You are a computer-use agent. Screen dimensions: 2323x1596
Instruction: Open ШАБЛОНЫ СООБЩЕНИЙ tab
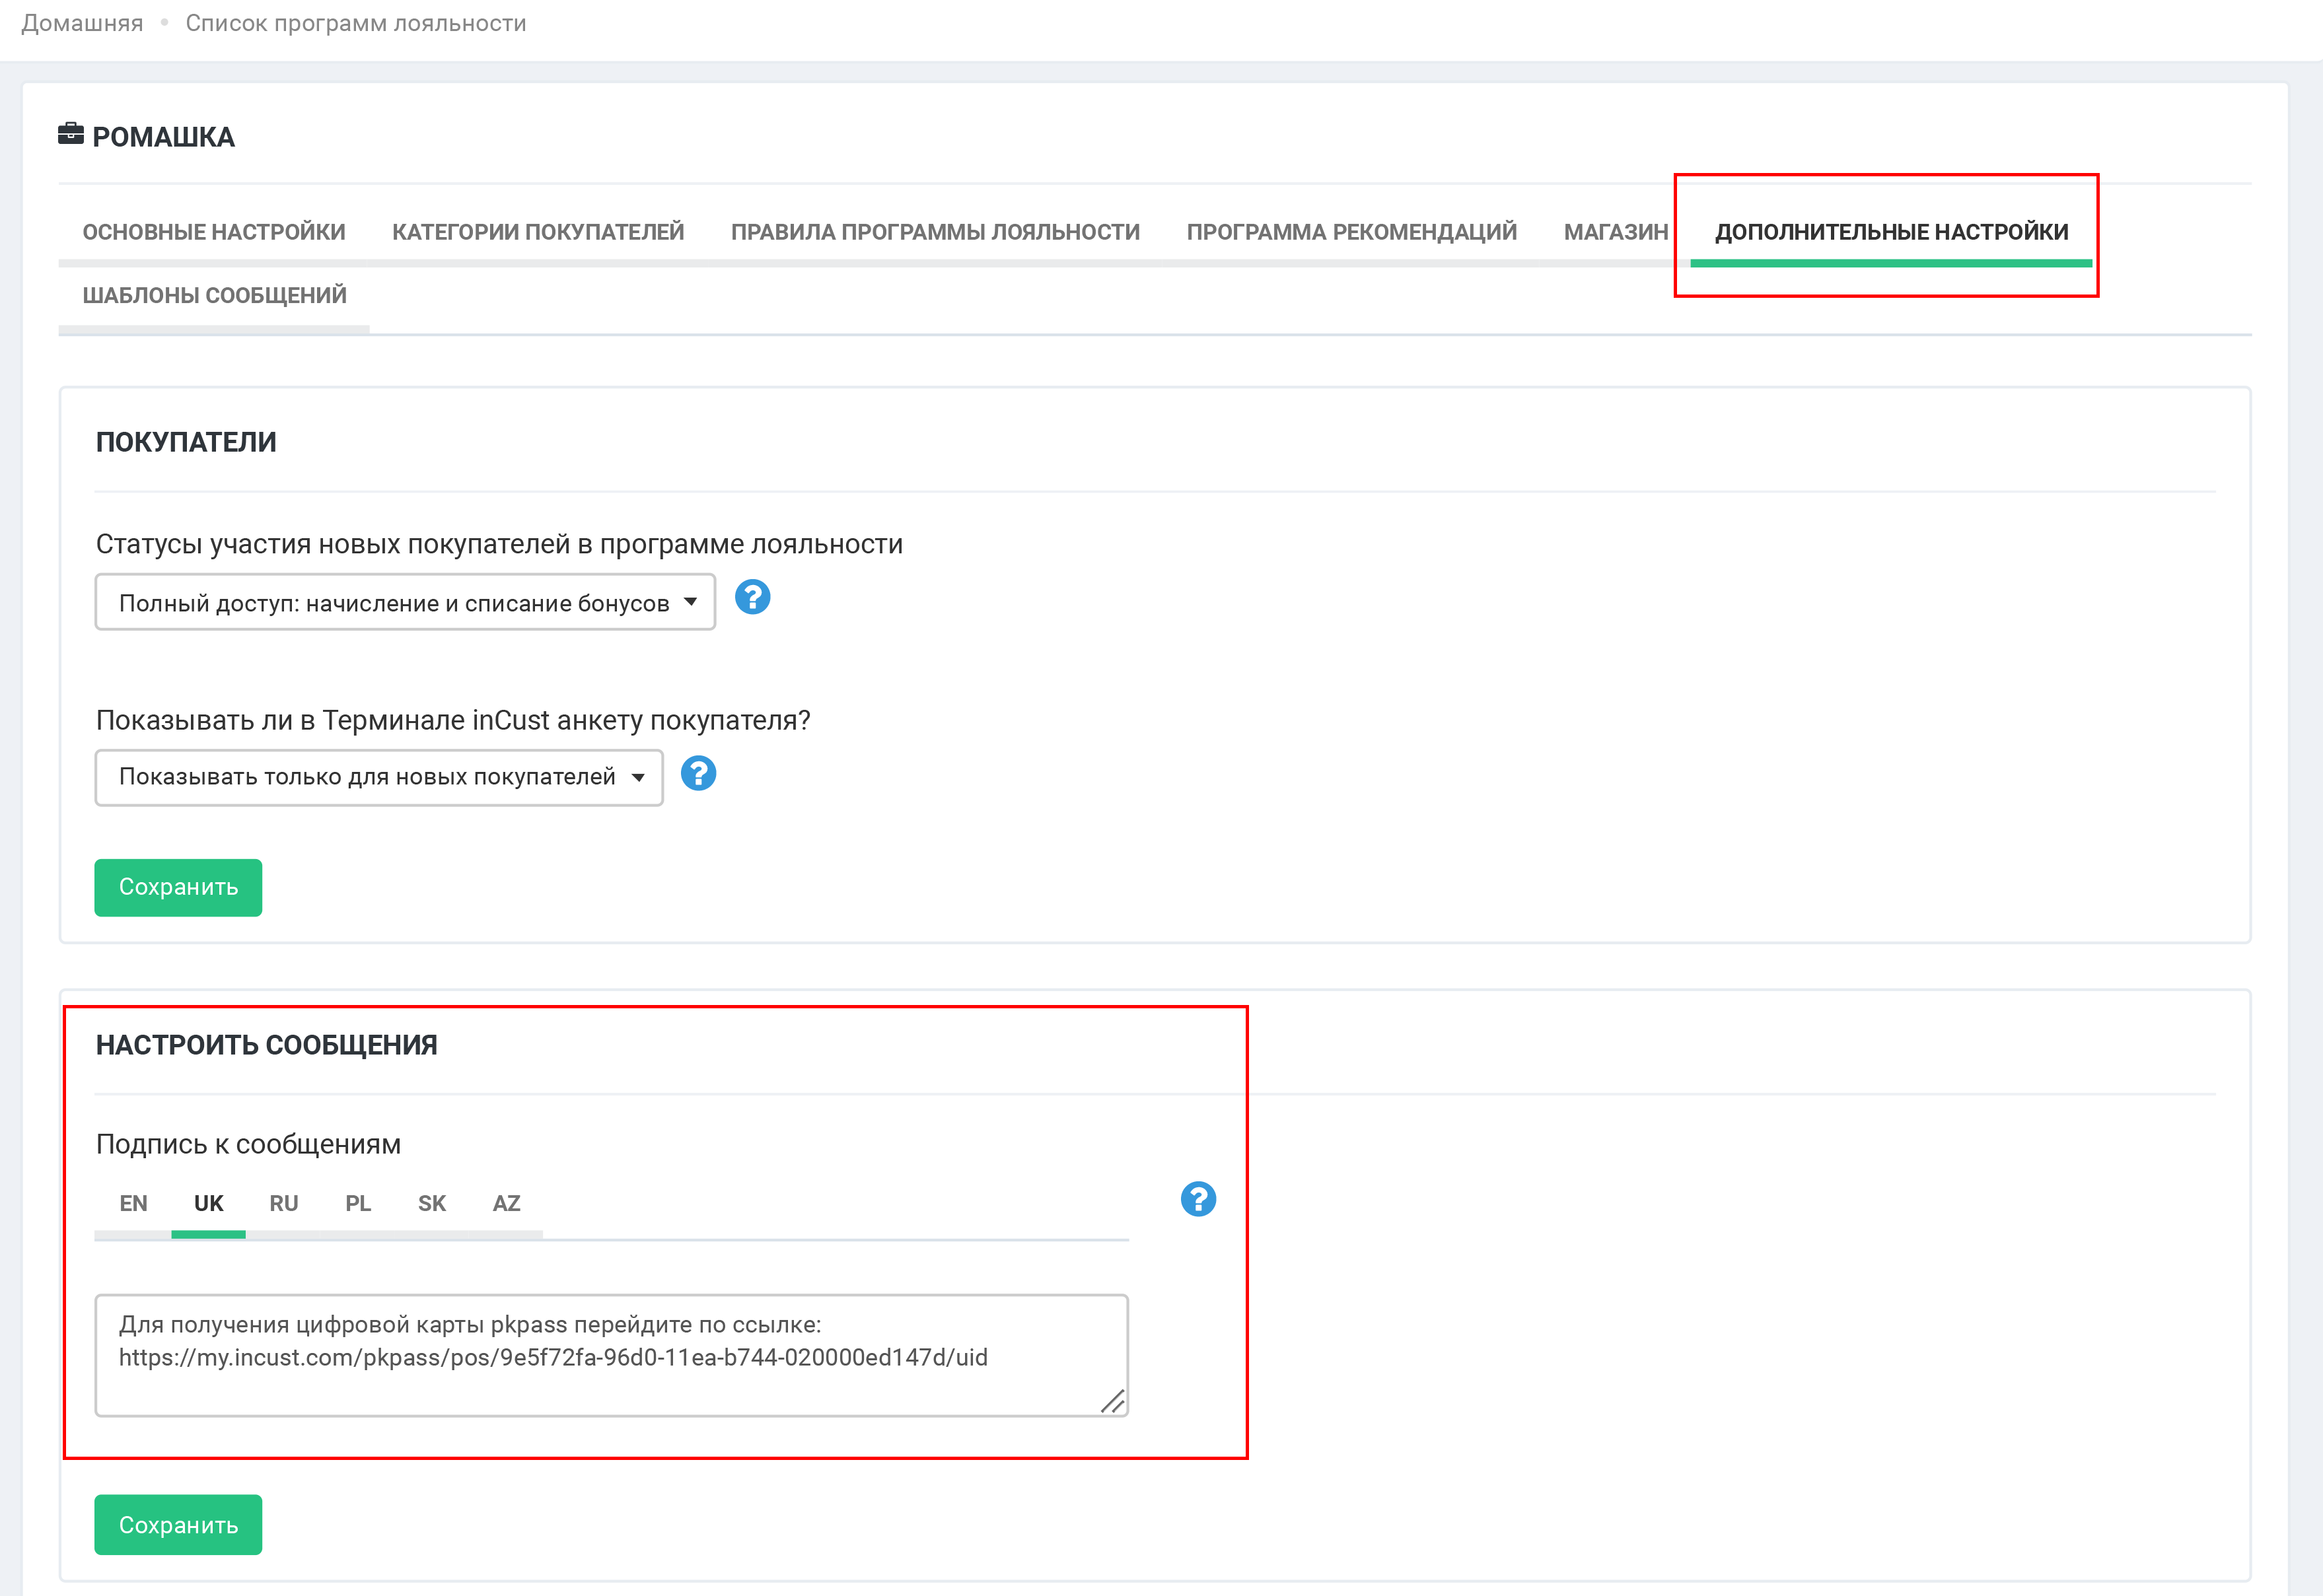pos(214,296)
